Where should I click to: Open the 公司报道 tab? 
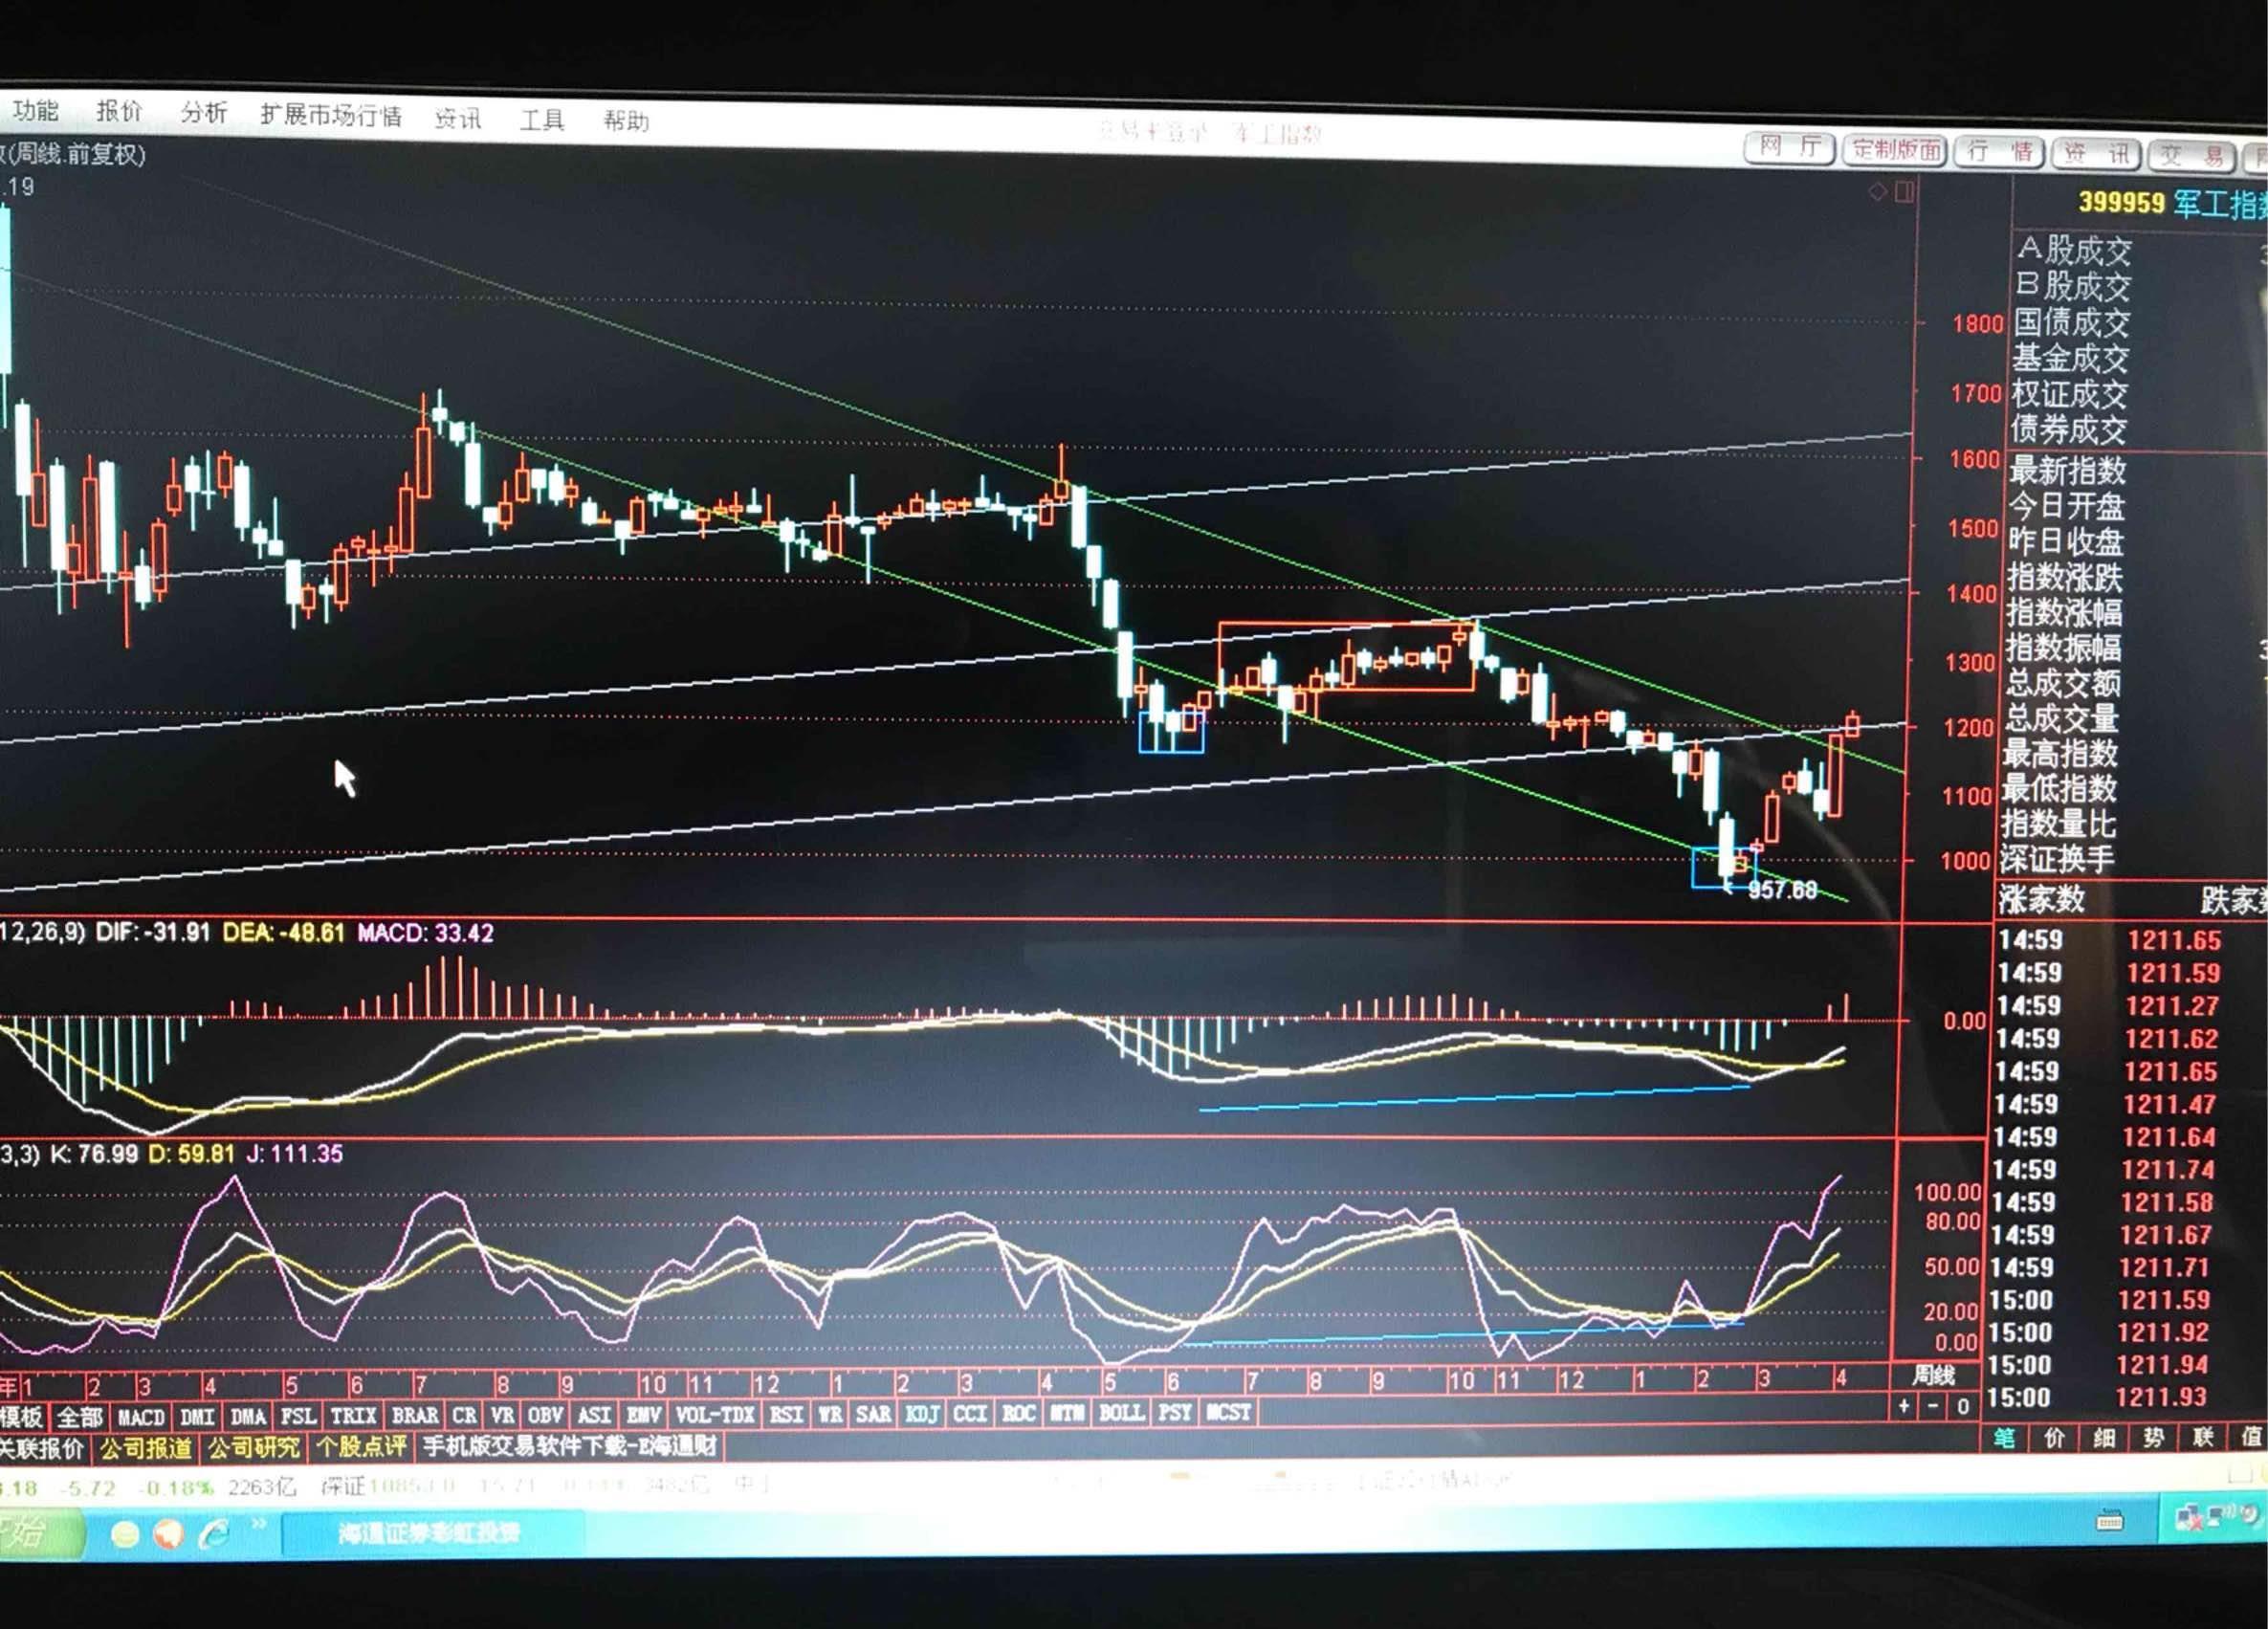point(146,1447)
